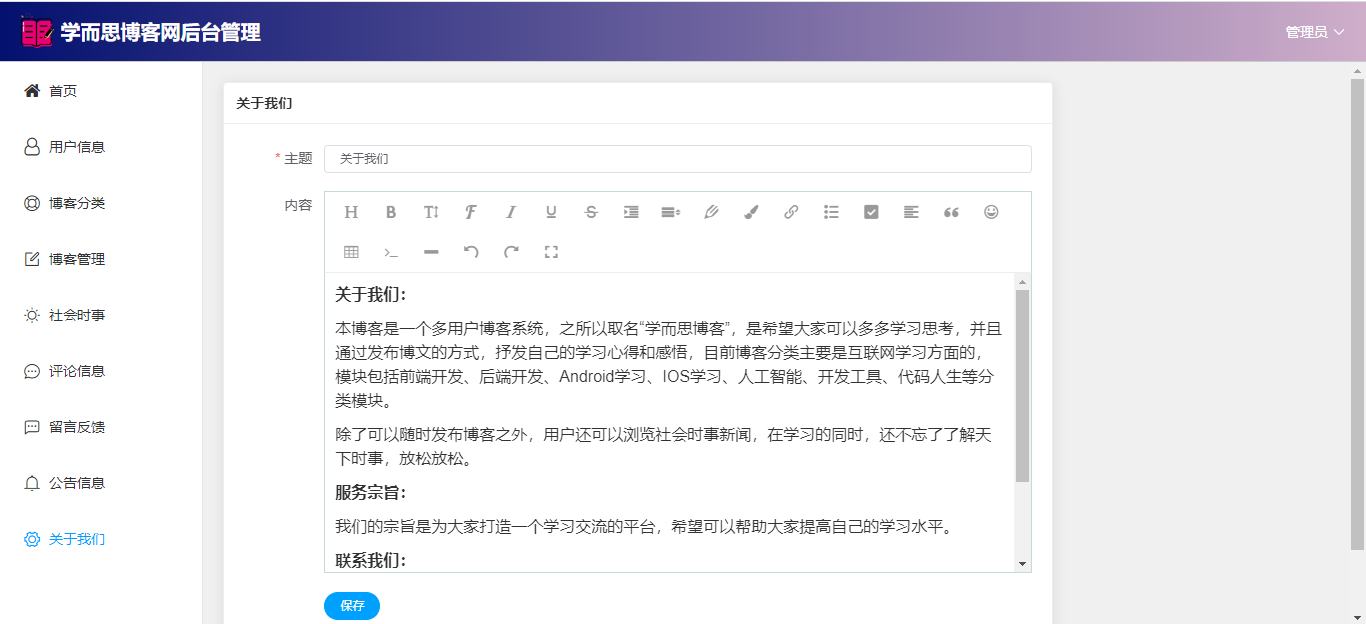Click the insert code block icon
The image size is (1366, 624).
click(x=391, y=252)
